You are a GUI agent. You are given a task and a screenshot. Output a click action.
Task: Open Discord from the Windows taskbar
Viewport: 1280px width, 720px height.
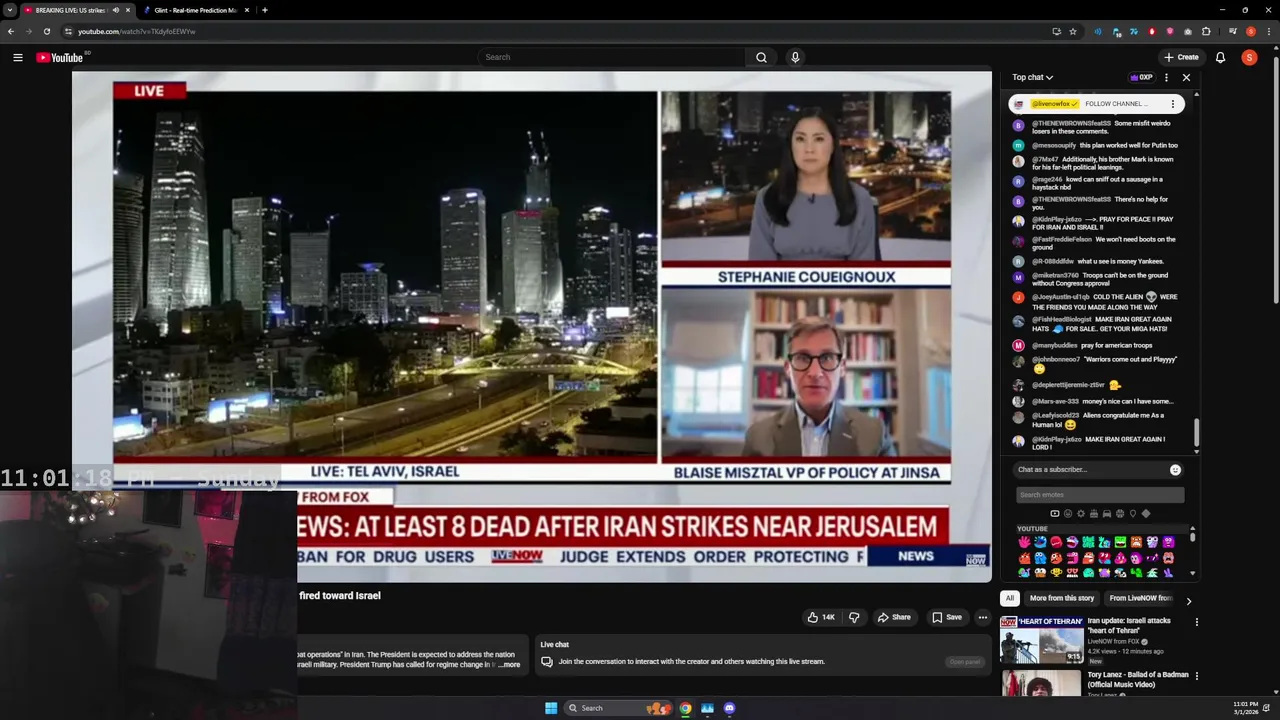tap(729, 708)
